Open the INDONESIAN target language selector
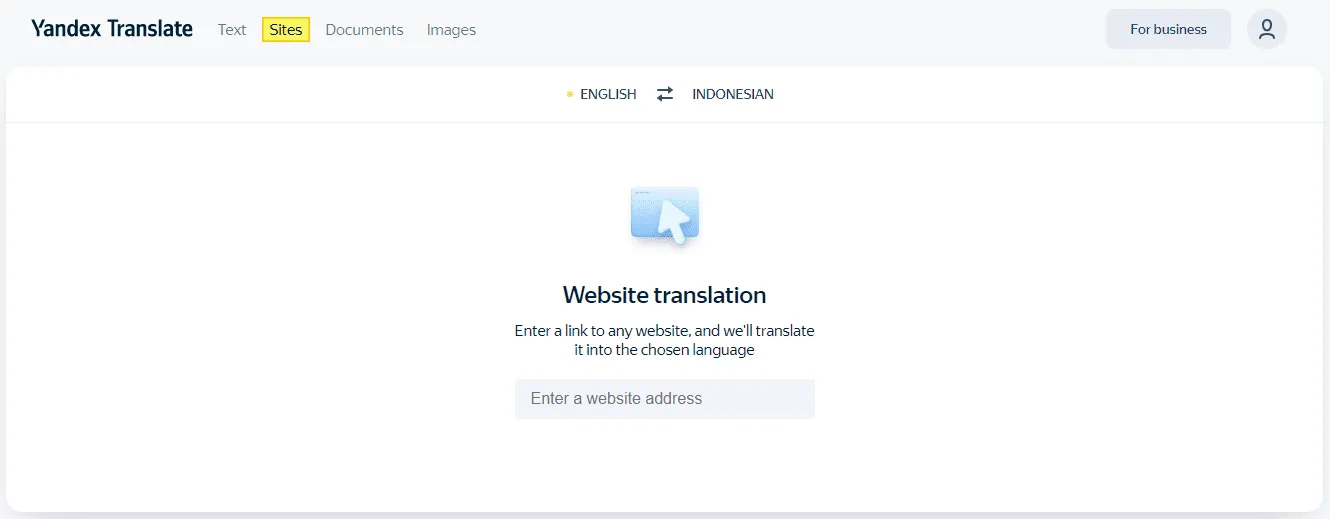 (x=733, y=94)
